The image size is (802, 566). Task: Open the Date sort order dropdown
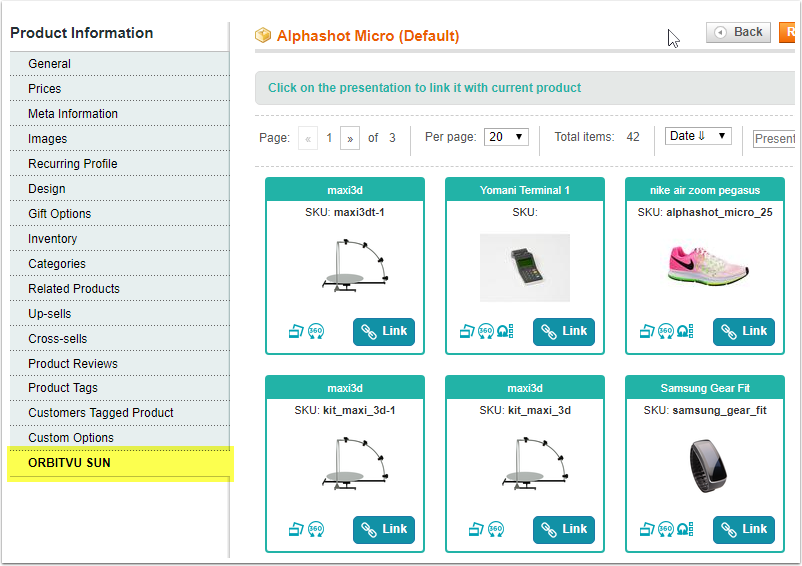(698, 136)
